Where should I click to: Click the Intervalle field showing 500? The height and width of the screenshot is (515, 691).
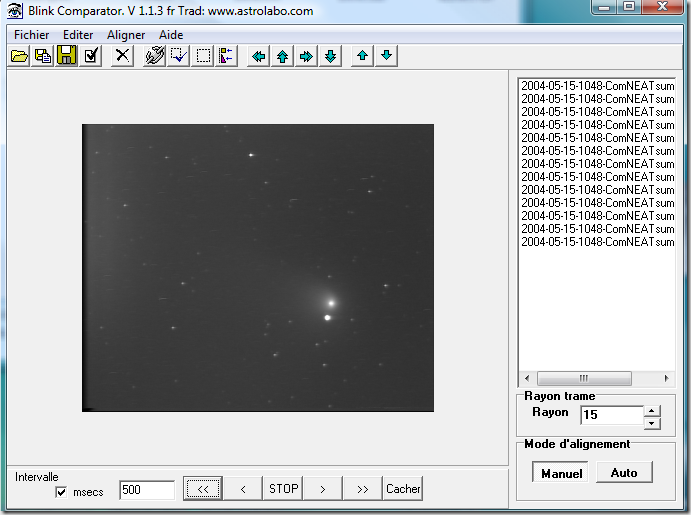[147, 490]
